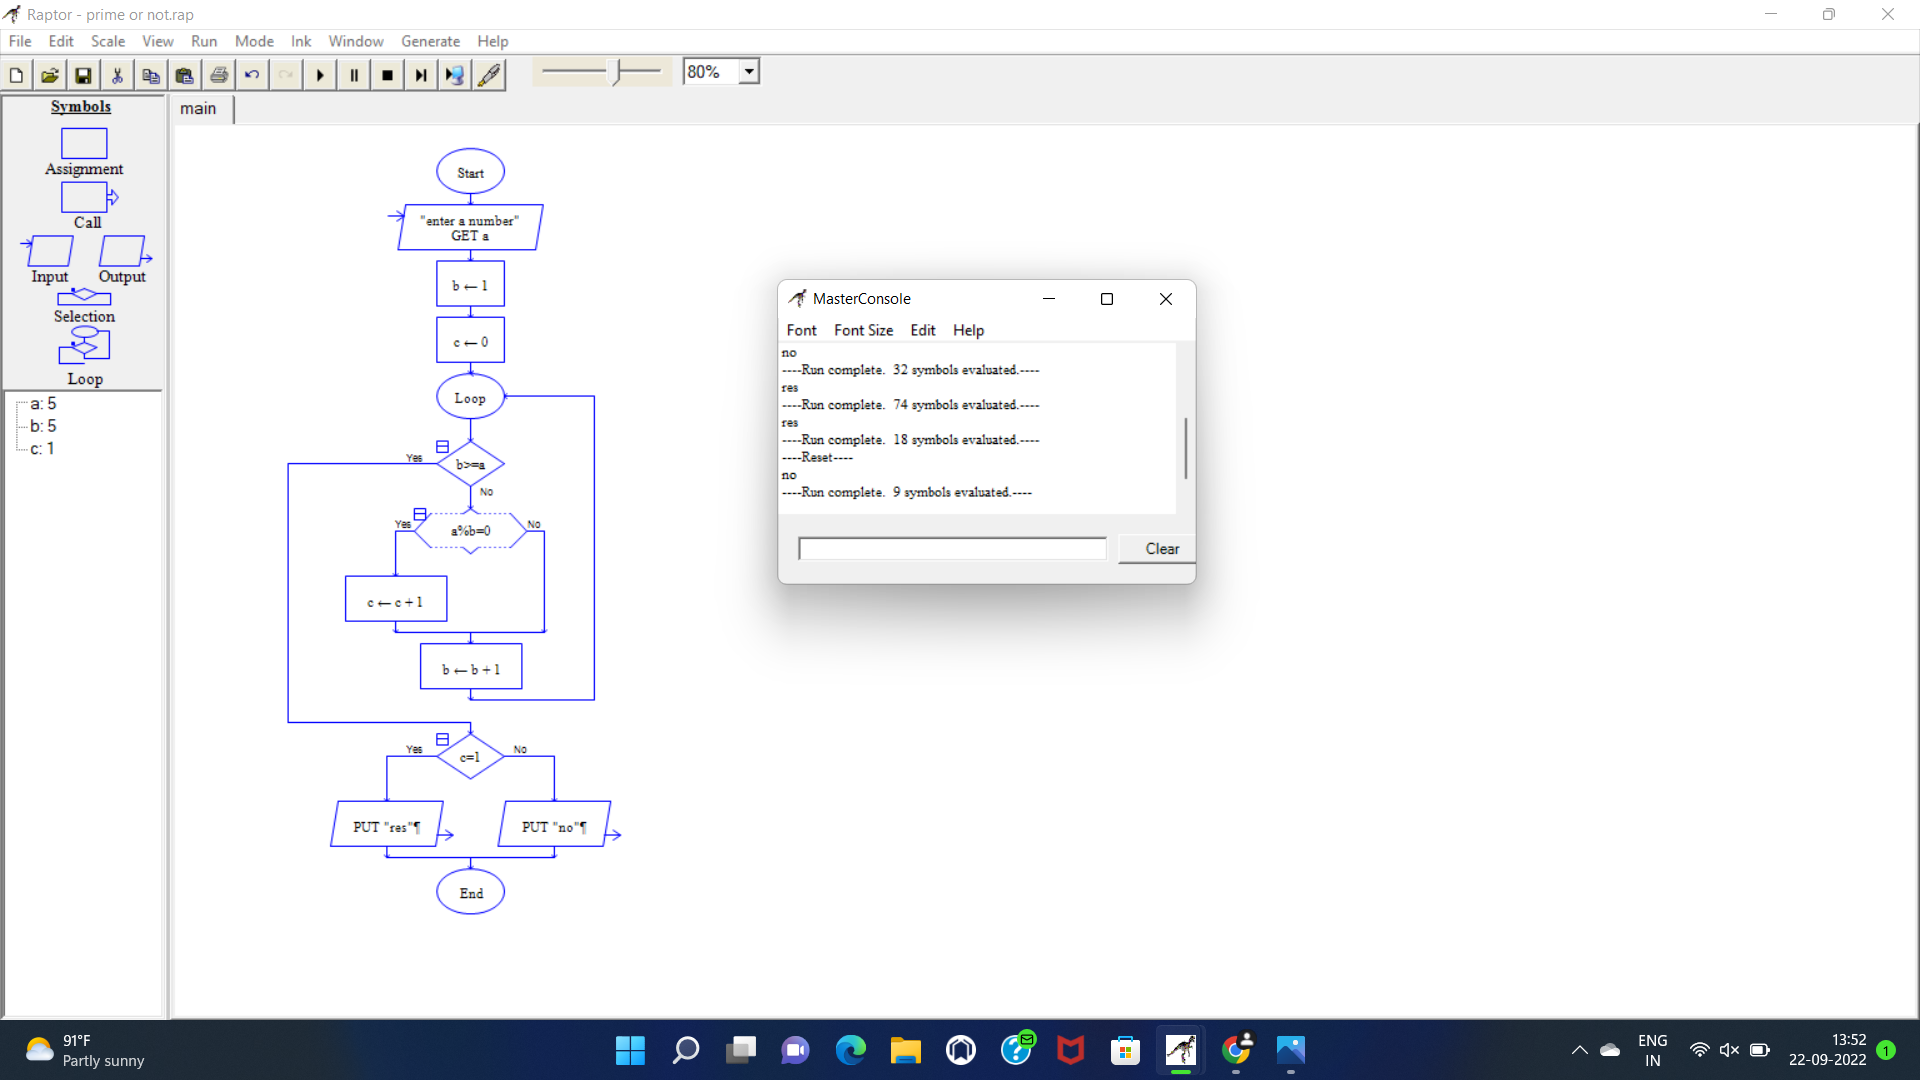Screen dimensions: 1920x1080
Task: Click the Run (play) flowchart button
Action: [320, 75]
